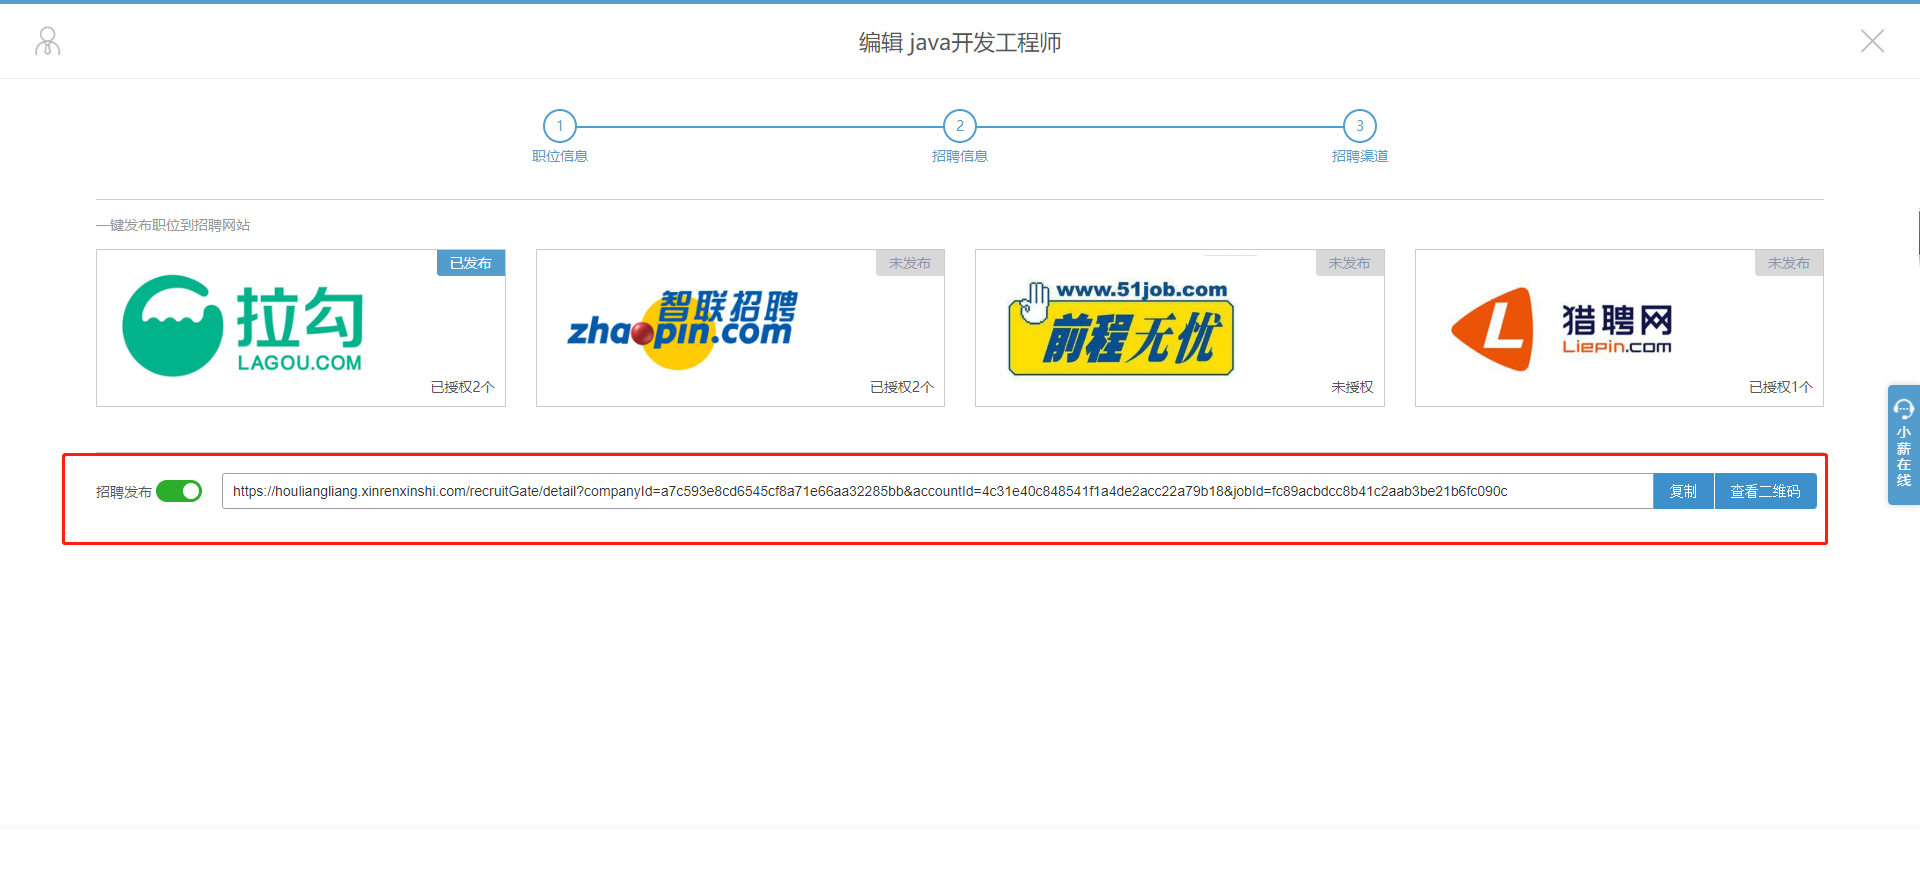The image size is (1920, 889).
Task: Click the 编辑 java开发工程师 title
Action: [x=960, y=42]
